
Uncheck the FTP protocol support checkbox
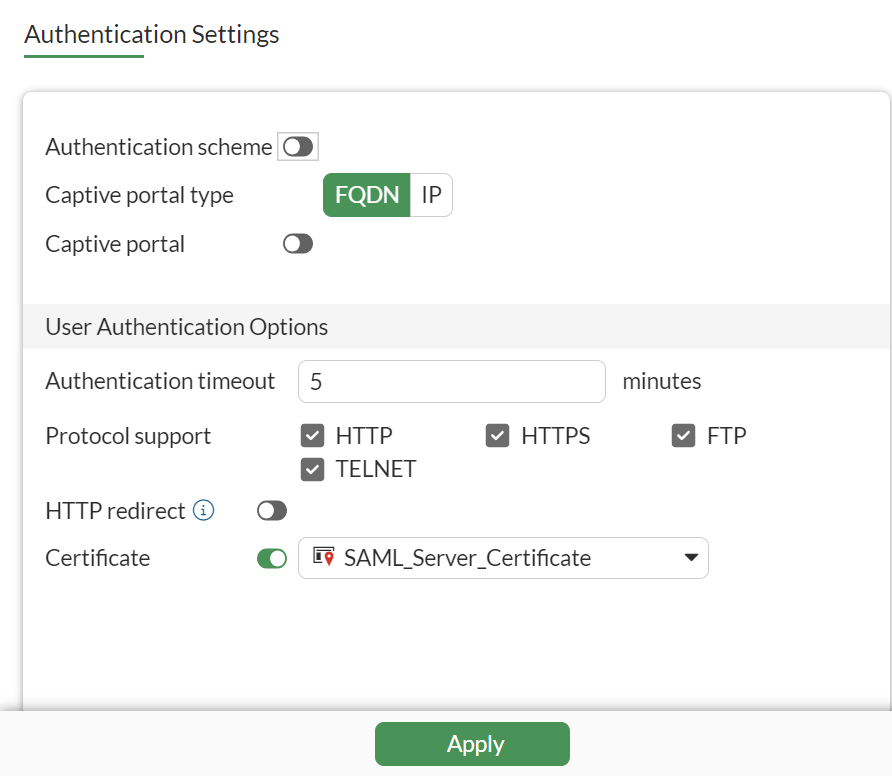click(682, 435)
